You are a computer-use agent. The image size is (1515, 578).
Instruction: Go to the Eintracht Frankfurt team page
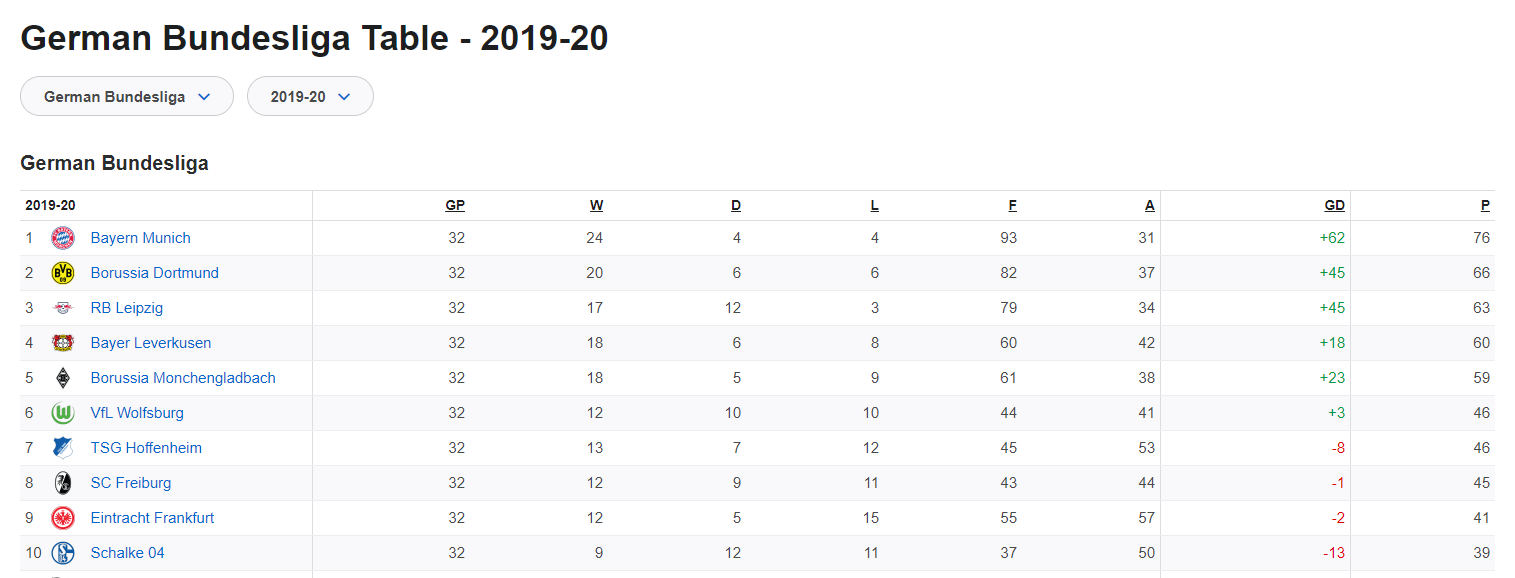(x=152, y=518)
